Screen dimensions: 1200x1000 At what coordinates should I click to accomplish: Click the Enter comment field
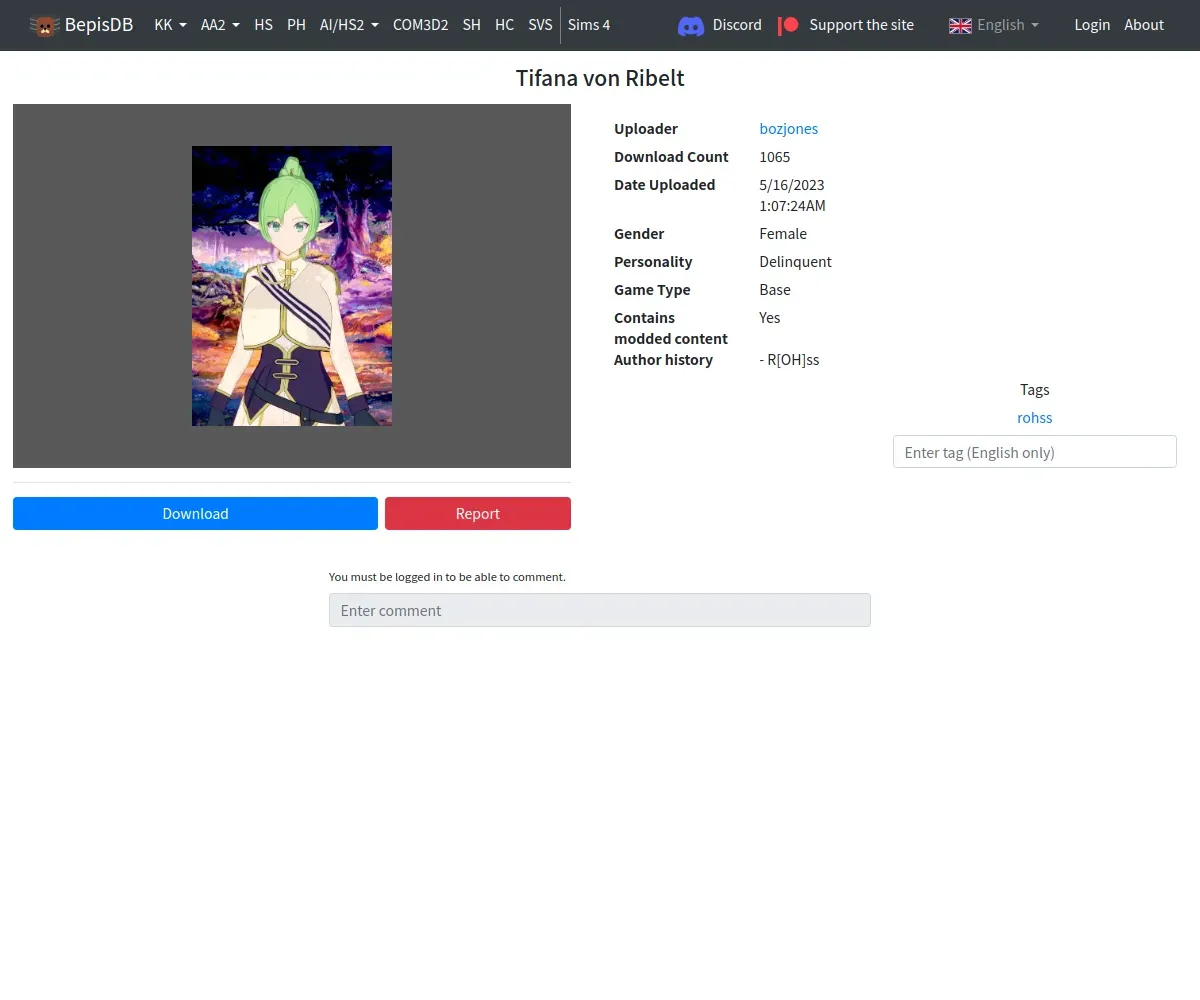(600, 610)
